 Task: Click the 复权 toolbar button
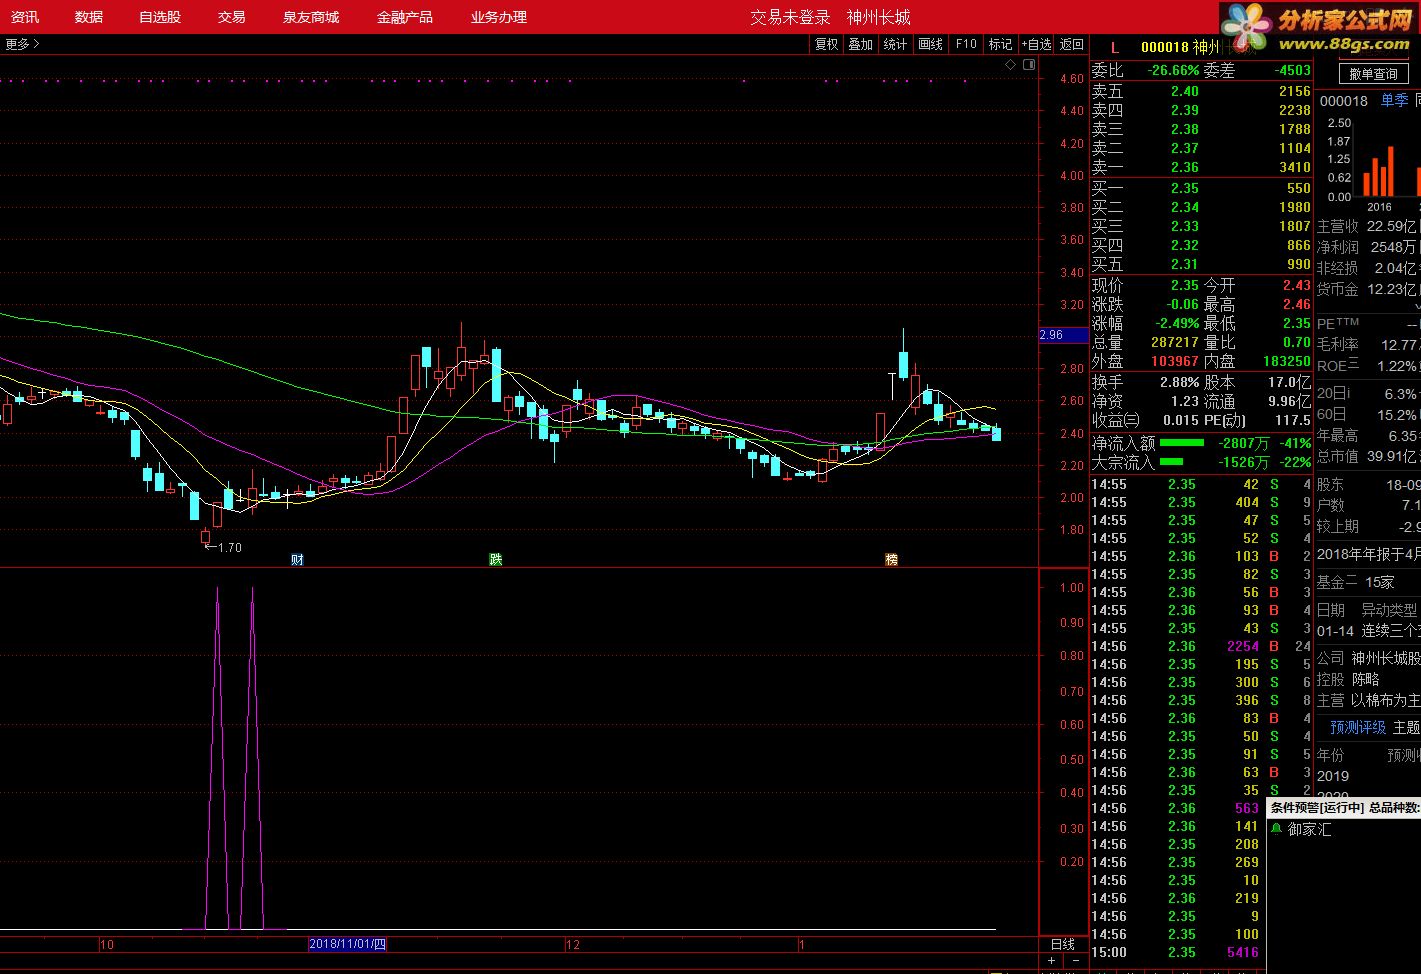tap(827, 44)
